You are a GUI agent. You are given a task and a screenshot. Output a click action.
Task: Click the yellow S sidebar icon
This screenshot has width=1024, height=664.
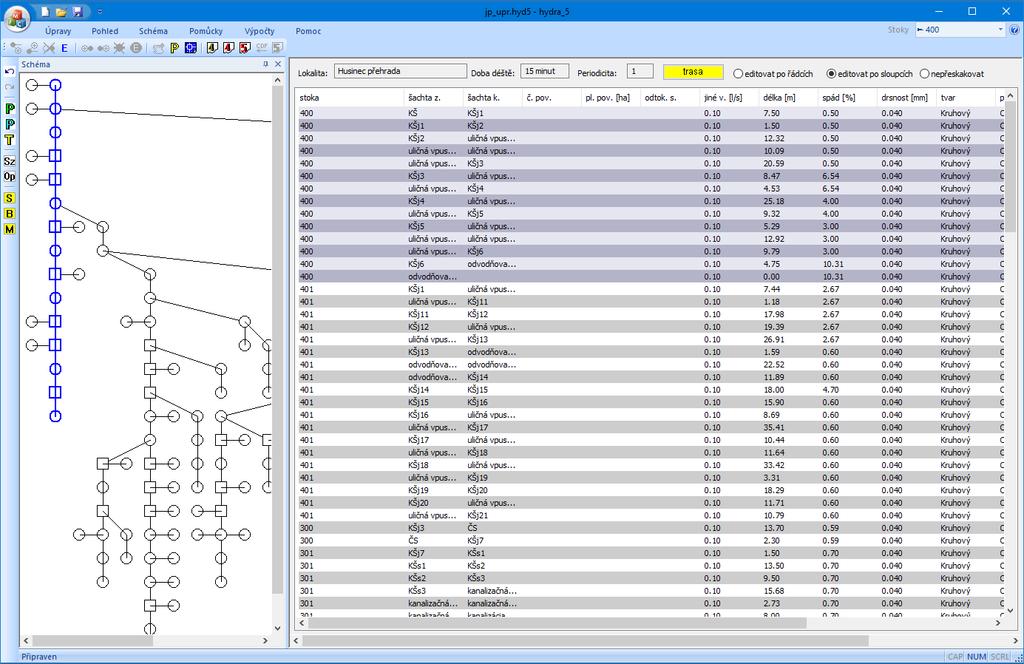pos(9,198)
